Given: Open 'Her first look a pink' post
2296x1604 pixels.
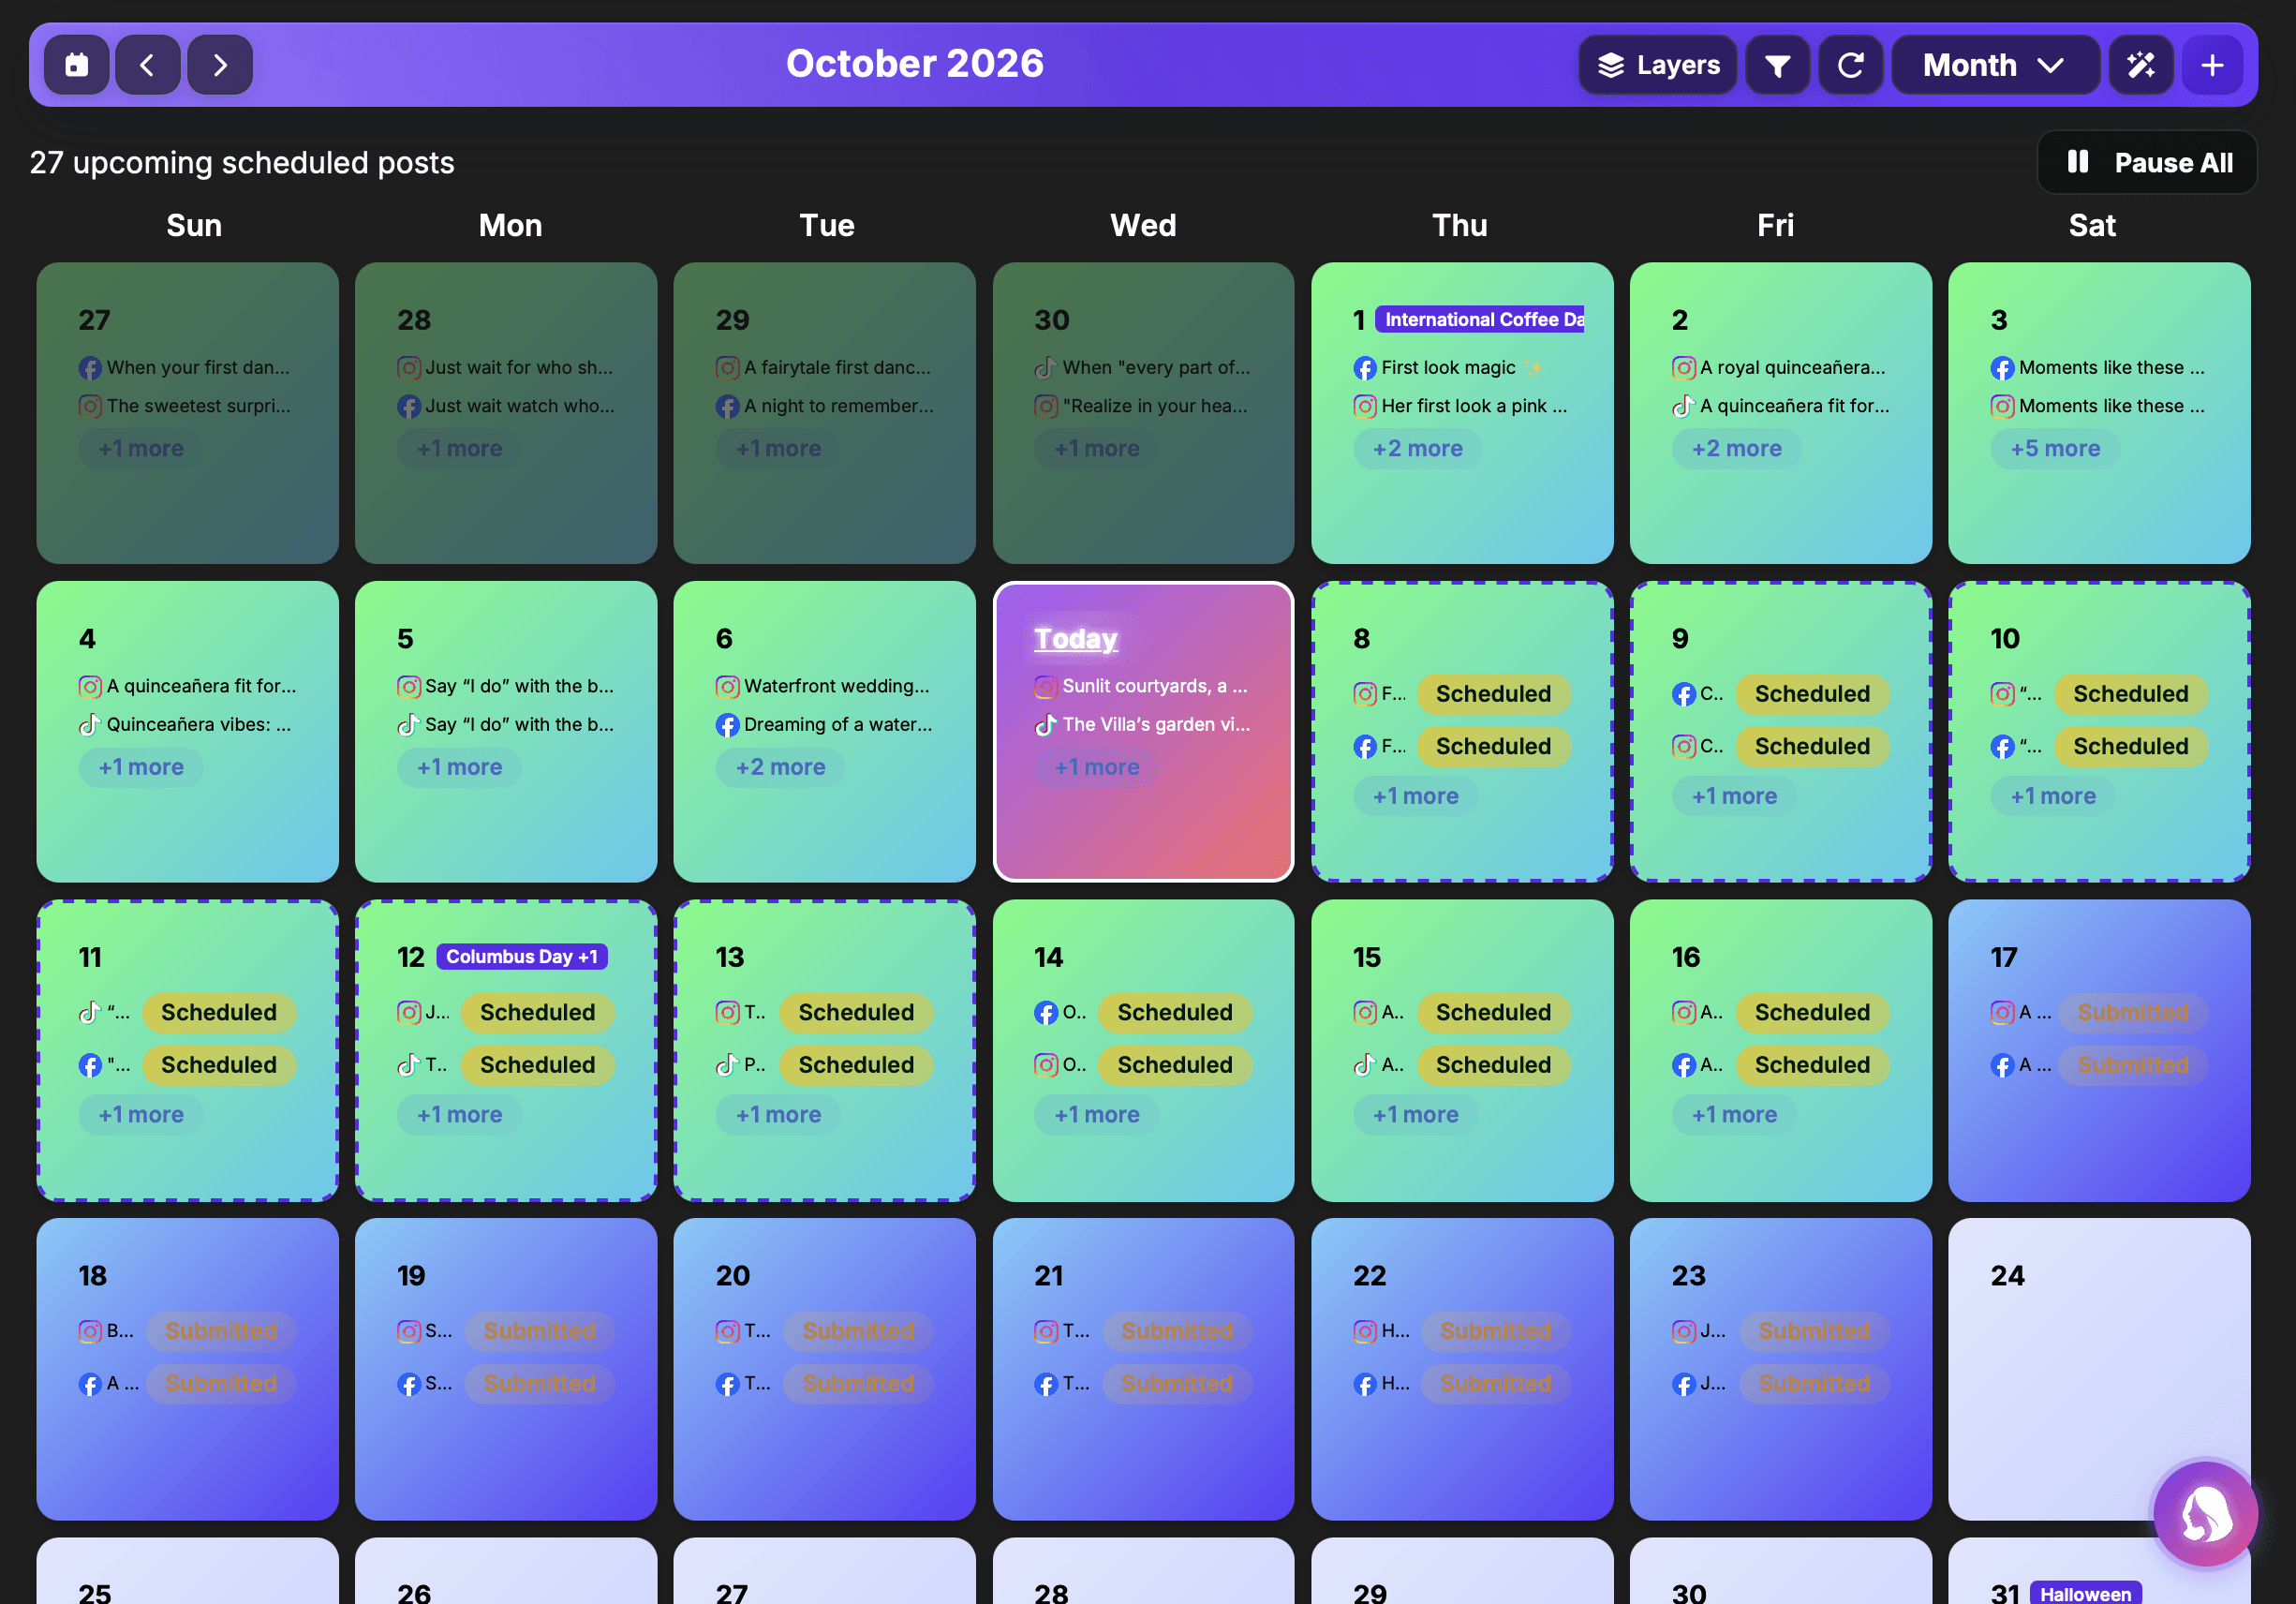Looking at the screenshot, I should [1460, 405].
